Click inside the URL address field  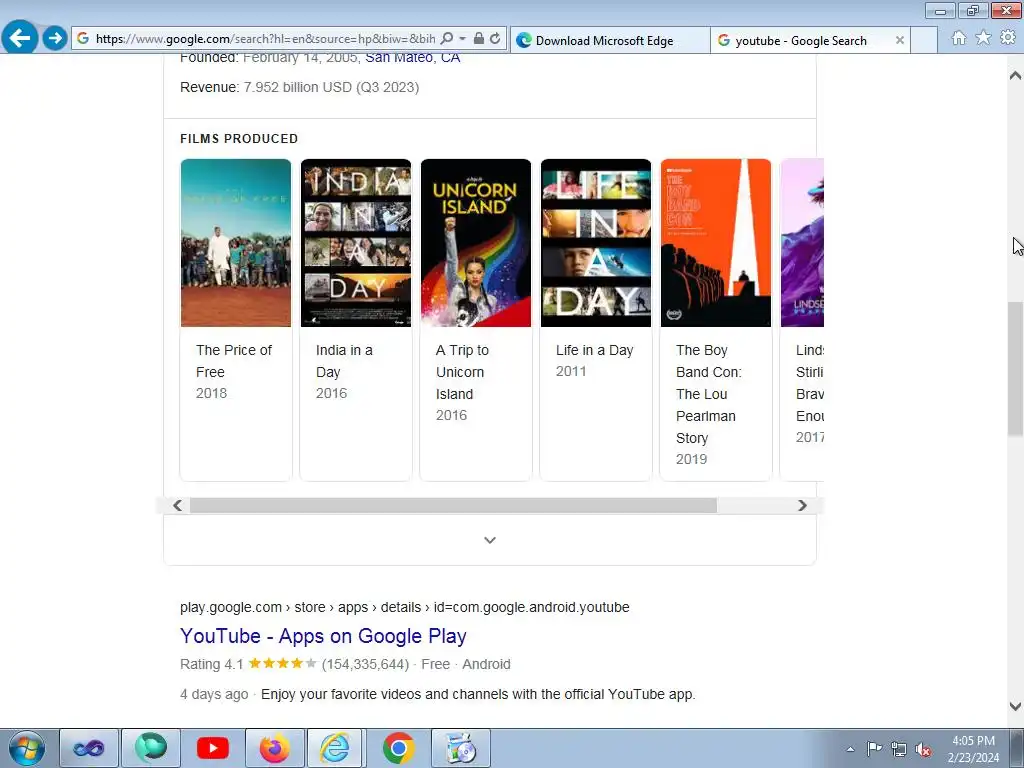[265, 39]
